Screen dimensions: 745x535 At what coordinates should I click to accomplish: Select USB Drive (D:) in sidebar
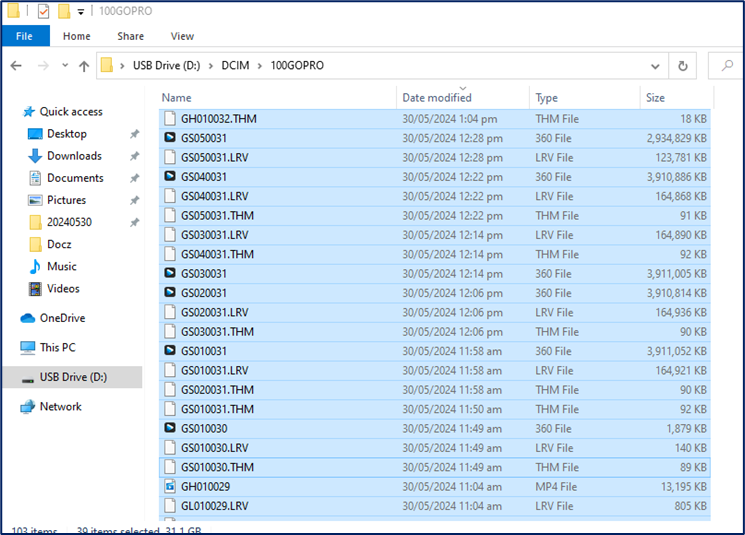pos(73,377)
